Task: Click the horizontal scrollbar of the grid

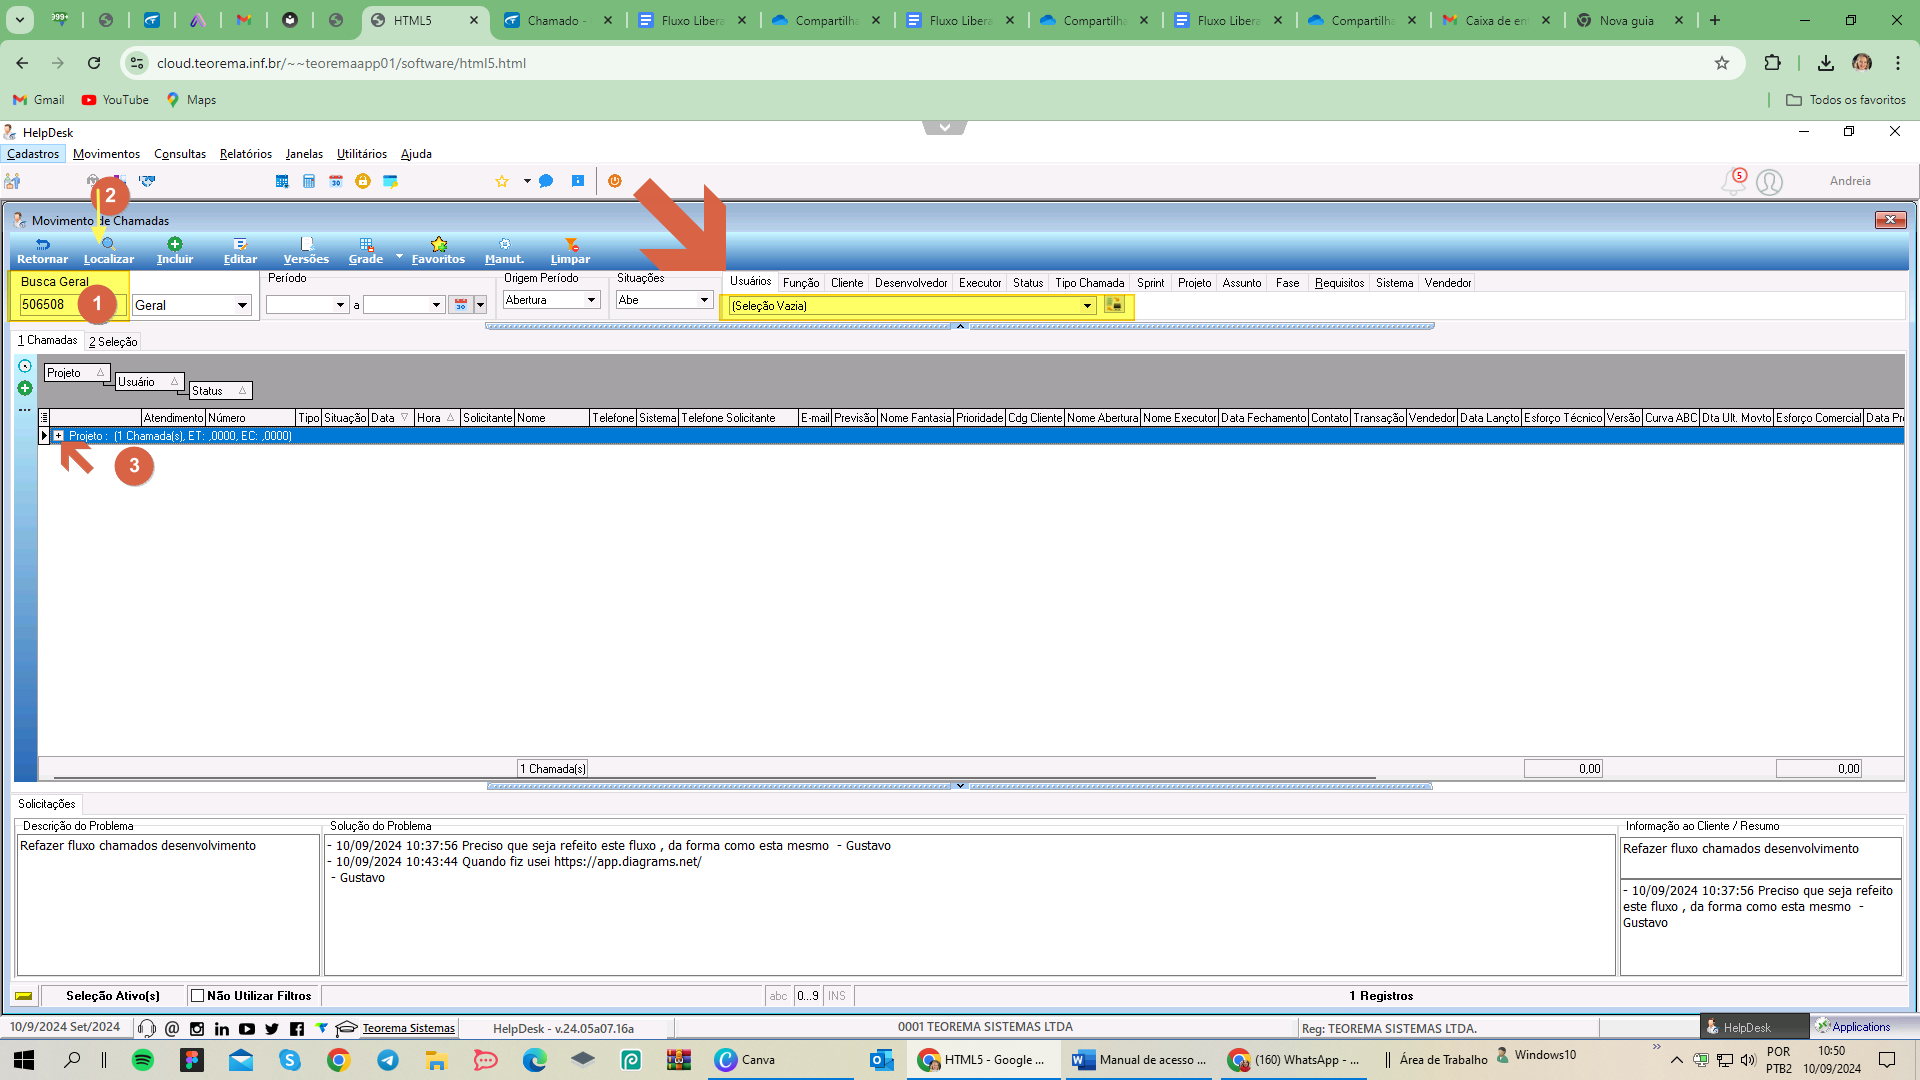Action: pyautogui.click(x=714, y=777)
